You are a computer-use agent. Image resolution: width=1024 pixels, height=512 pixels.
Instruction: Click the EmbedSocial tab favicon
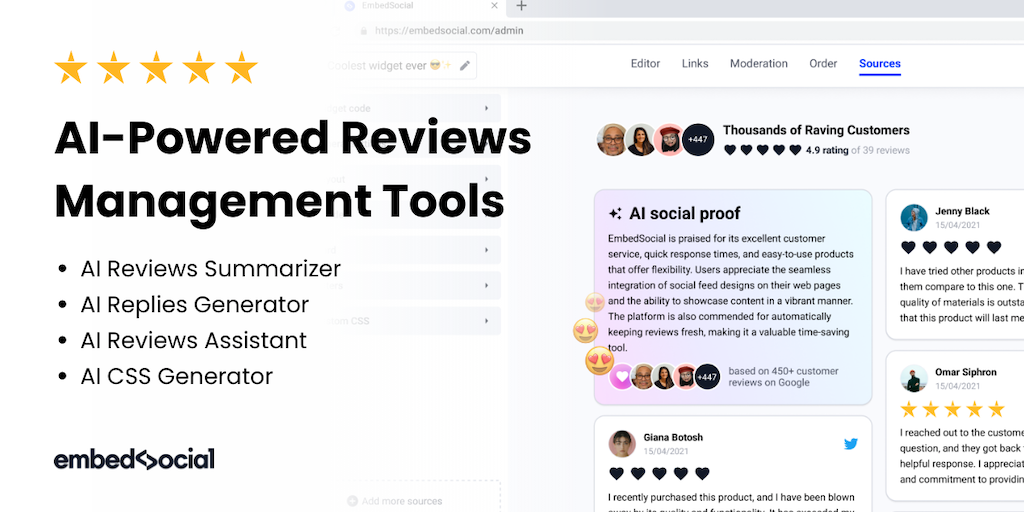click(349, 6)
